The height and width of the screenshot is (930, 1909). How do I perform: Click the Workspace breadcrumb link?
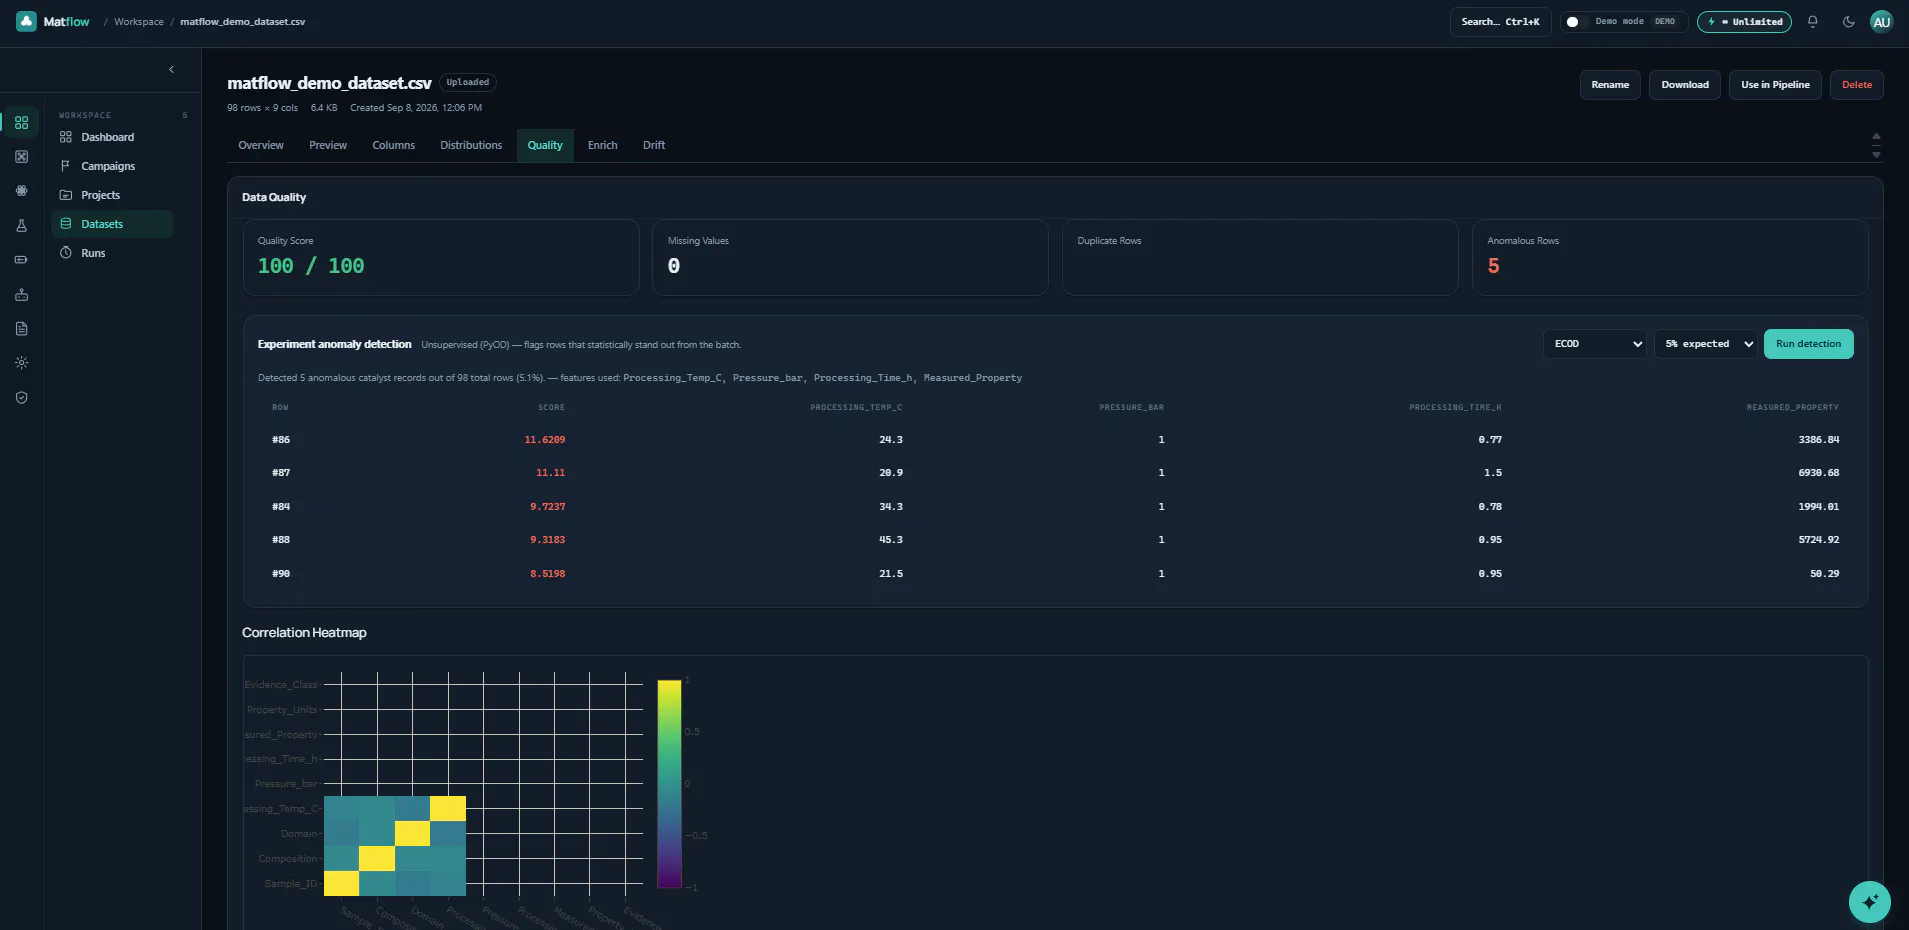tap(139, 22)
